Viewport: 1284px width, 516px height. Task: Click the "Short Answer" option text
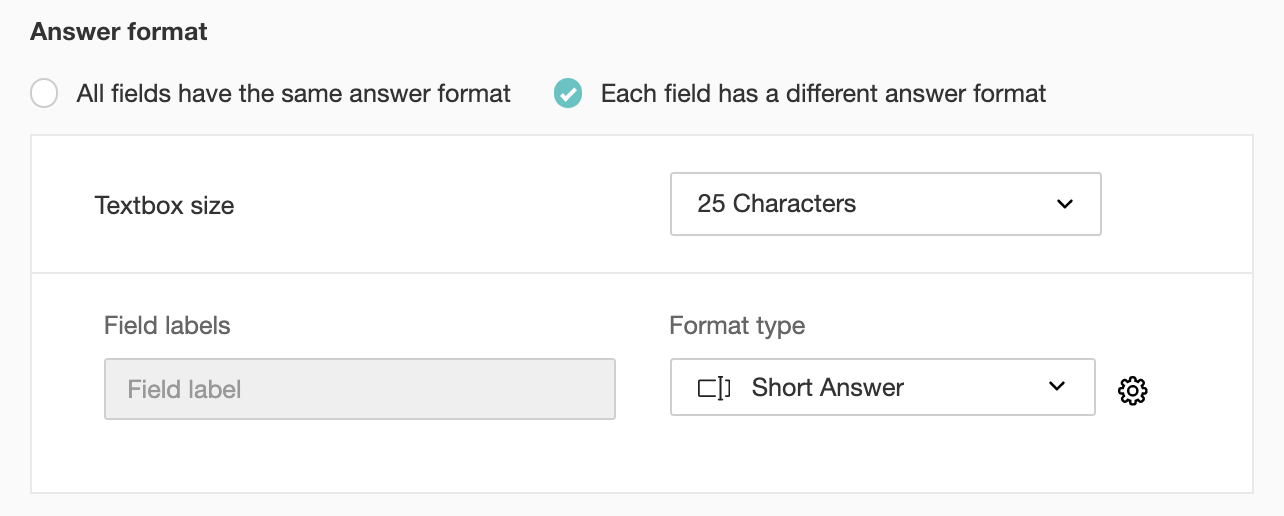[827, 388]
